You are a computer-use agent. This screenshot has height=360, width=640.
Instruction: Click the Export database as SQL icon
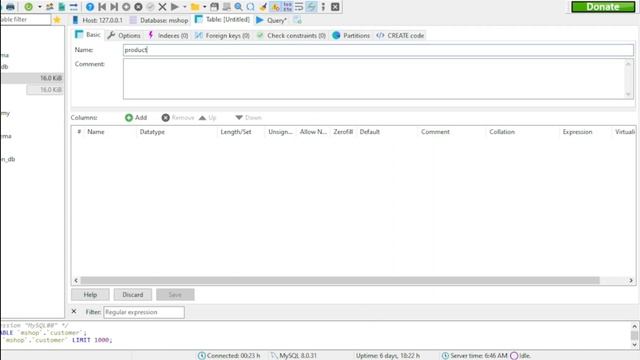pos(62,7)
